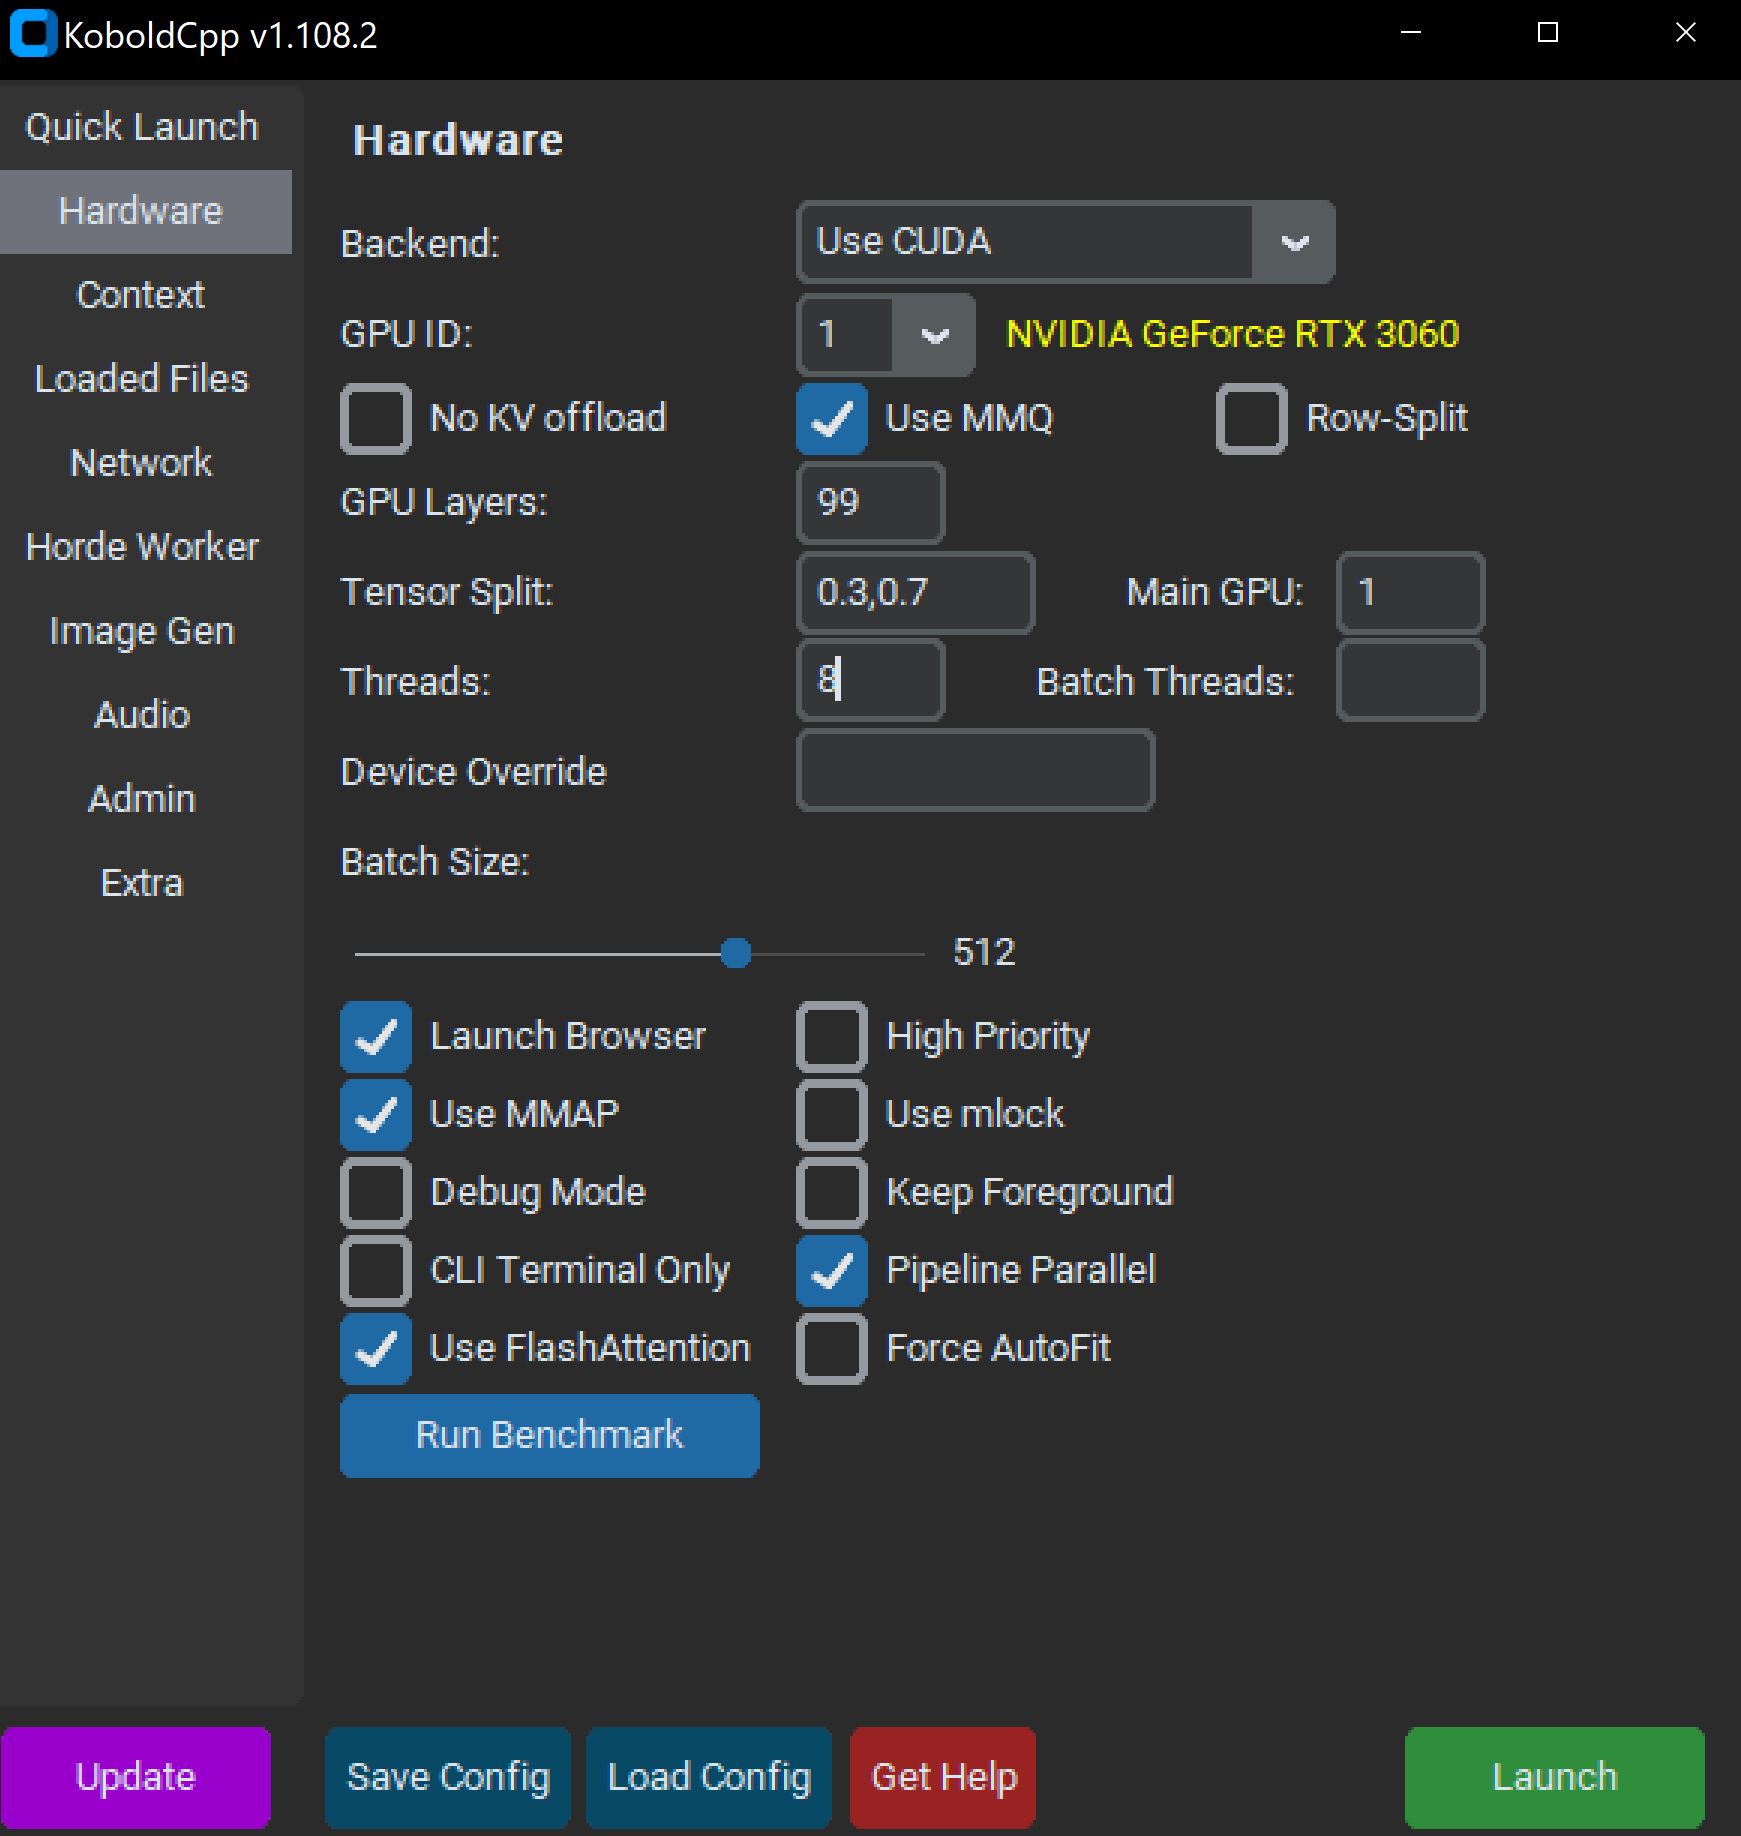Go to the Network tab
This screenshot has width=1741, height=1836.
pos(142,463)
